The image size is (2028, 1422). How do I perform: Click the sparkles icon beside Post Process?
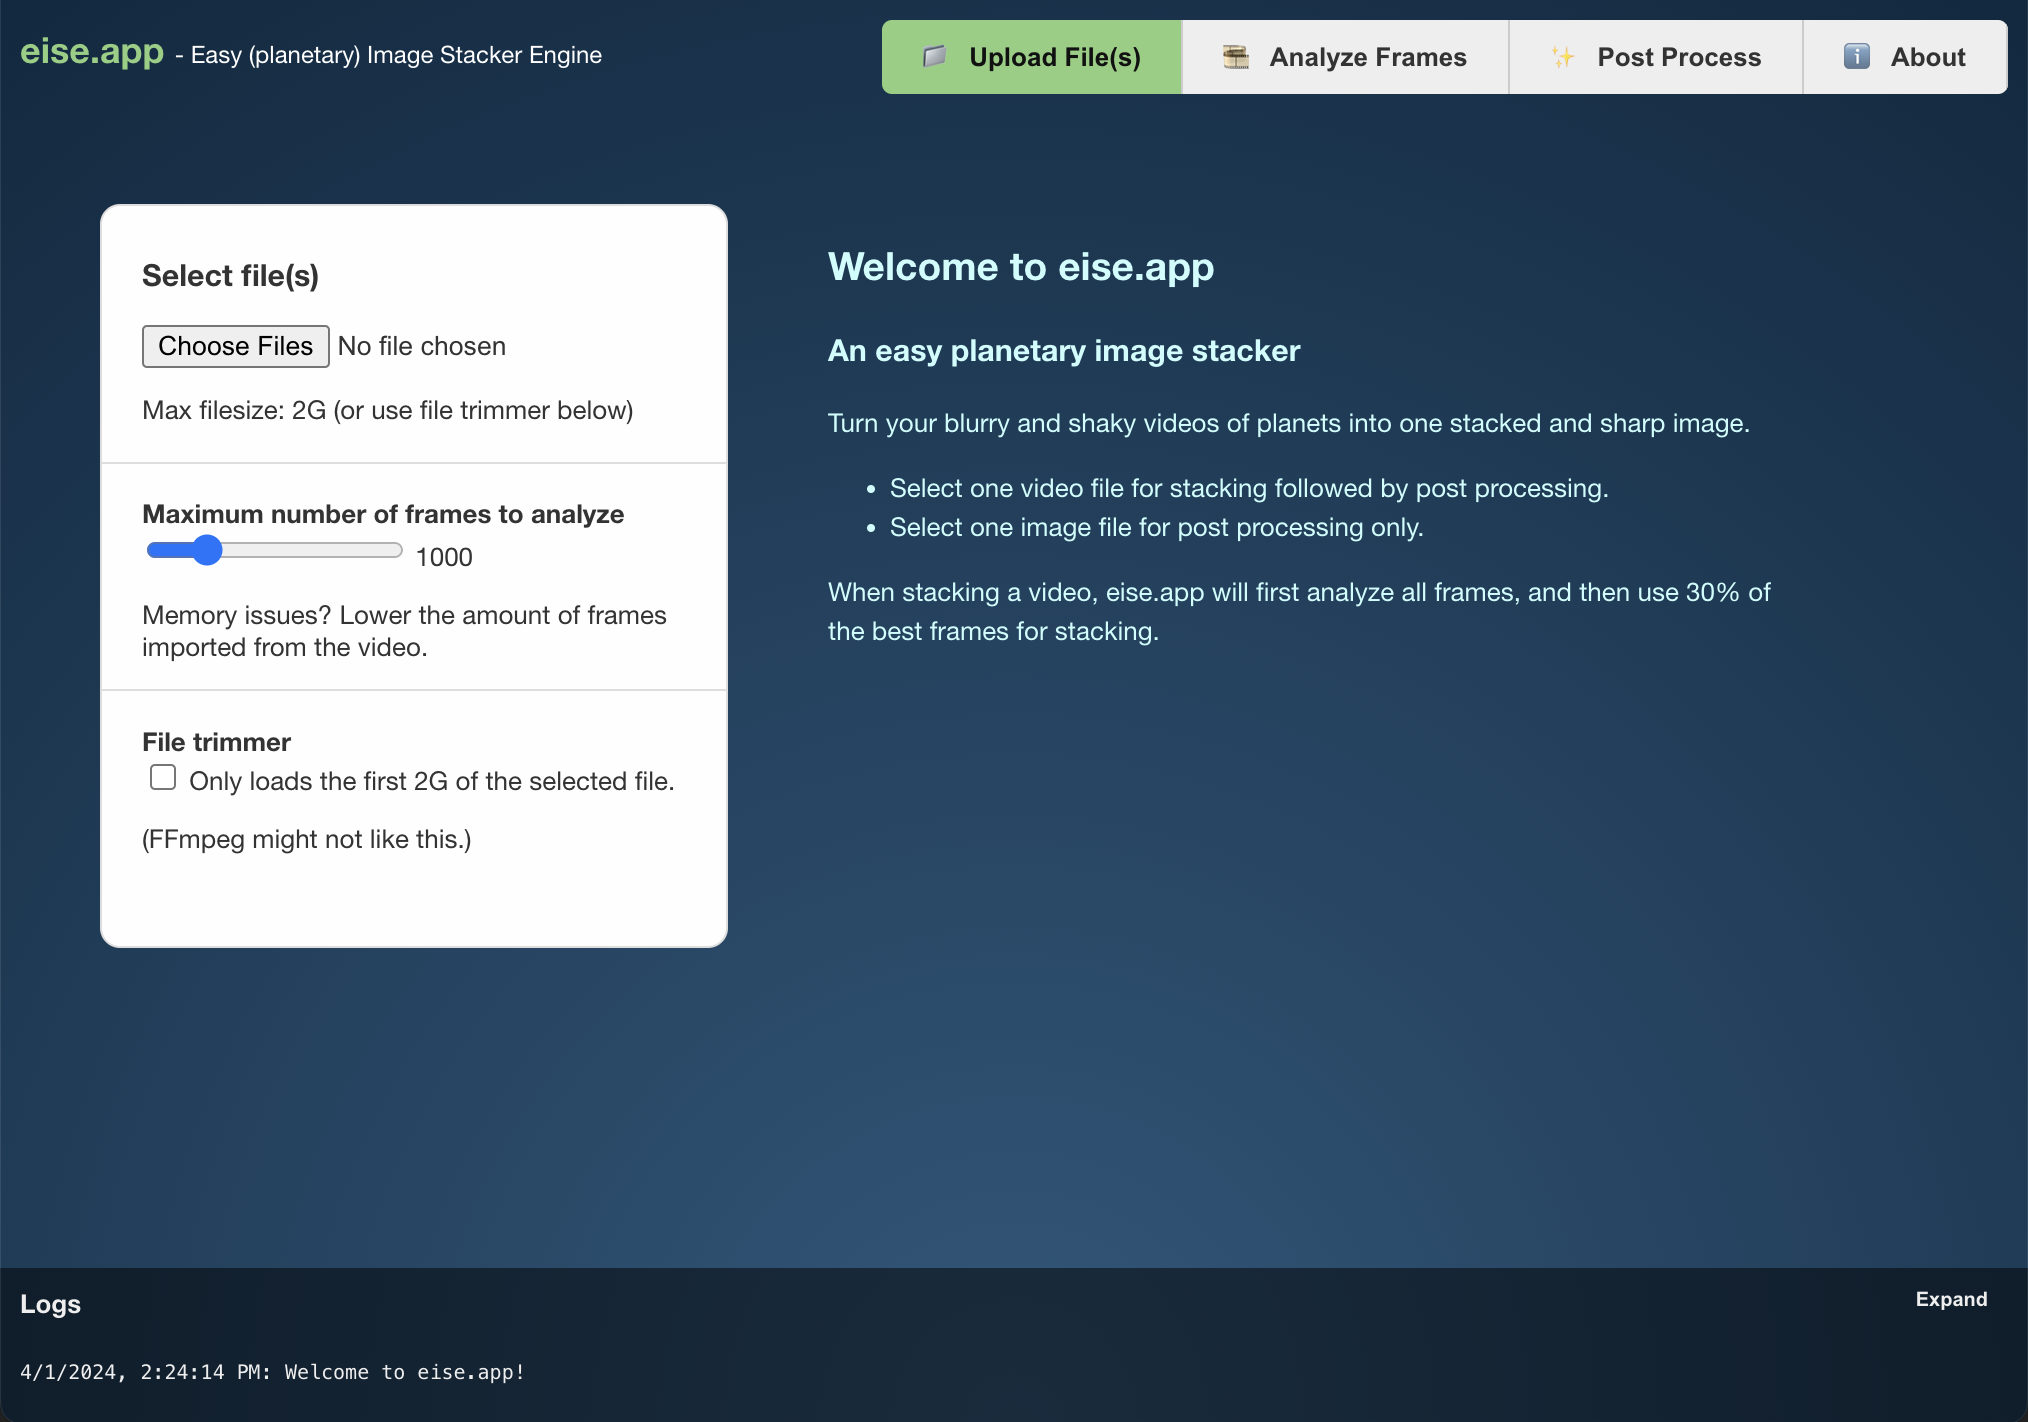click(x=1563, y=57)
